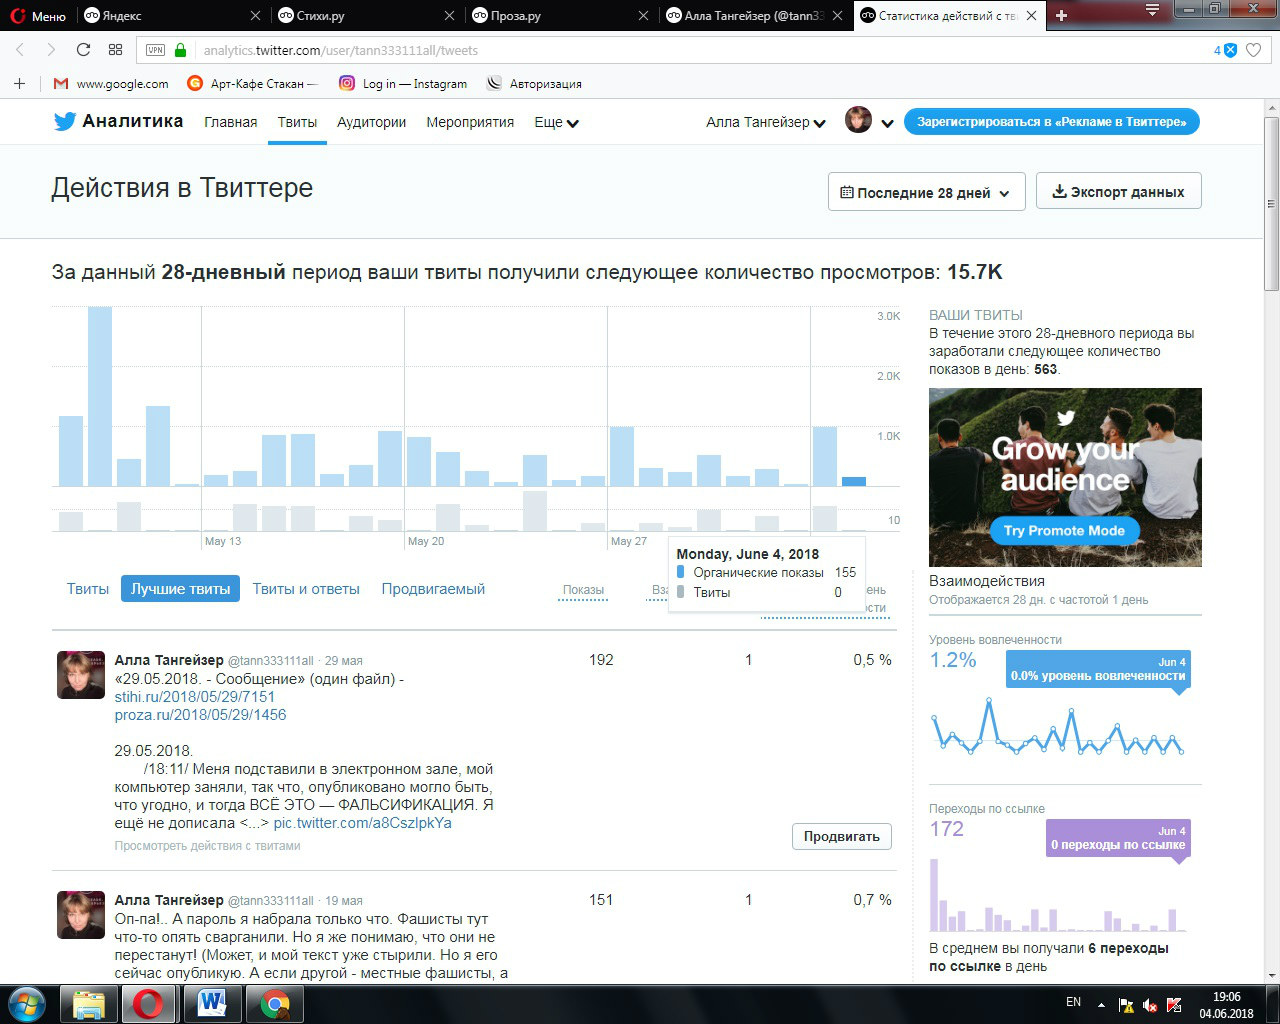Open the proza.ru/2018/05/29/1456 link
This screenshot has height=1024, width=1280.
pos(200,715)
